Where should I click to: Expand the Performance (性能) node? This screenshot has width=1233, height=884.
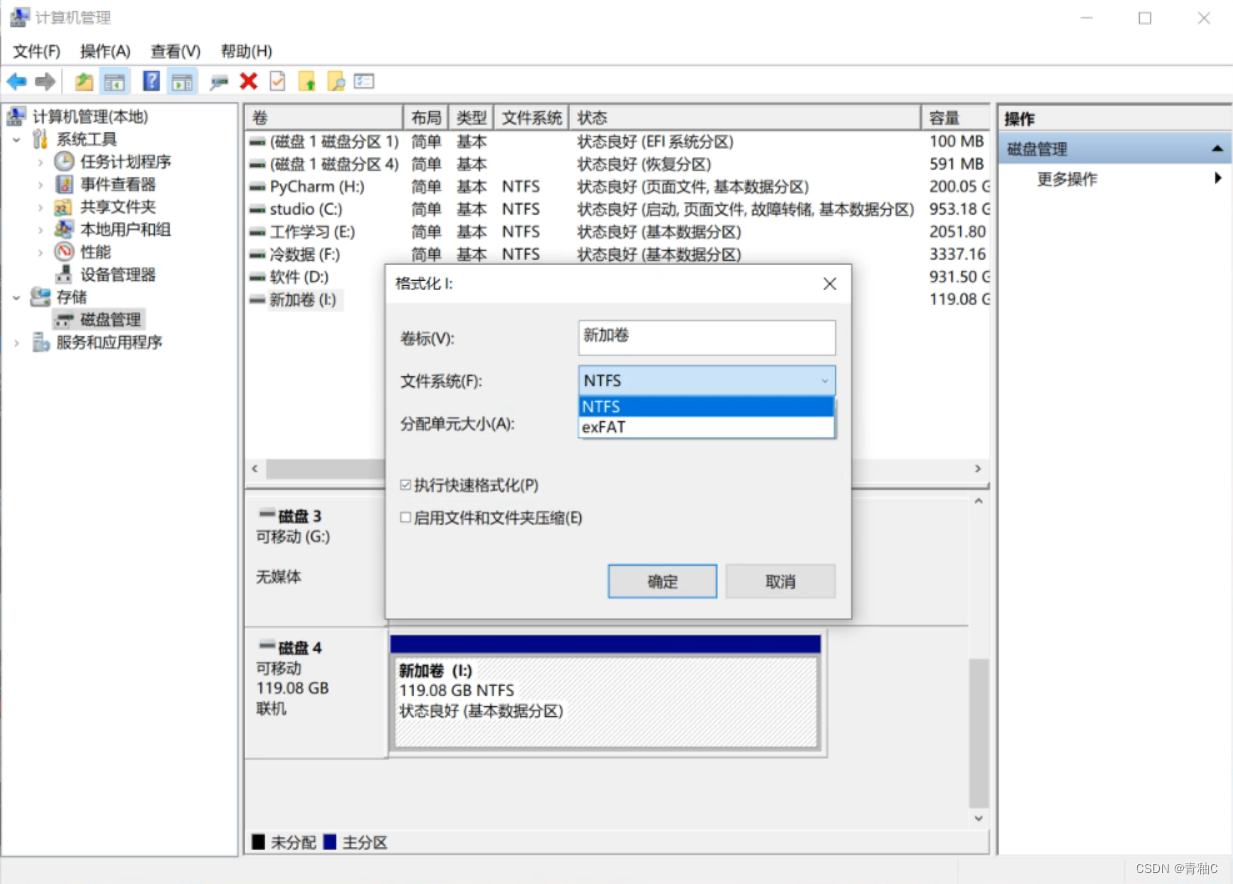(x=41, y=252)
